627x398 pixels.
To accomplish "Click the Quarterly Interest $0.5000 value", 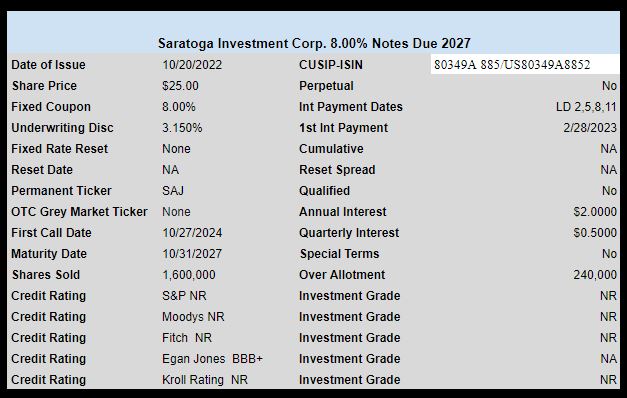I will click(595, 232).
